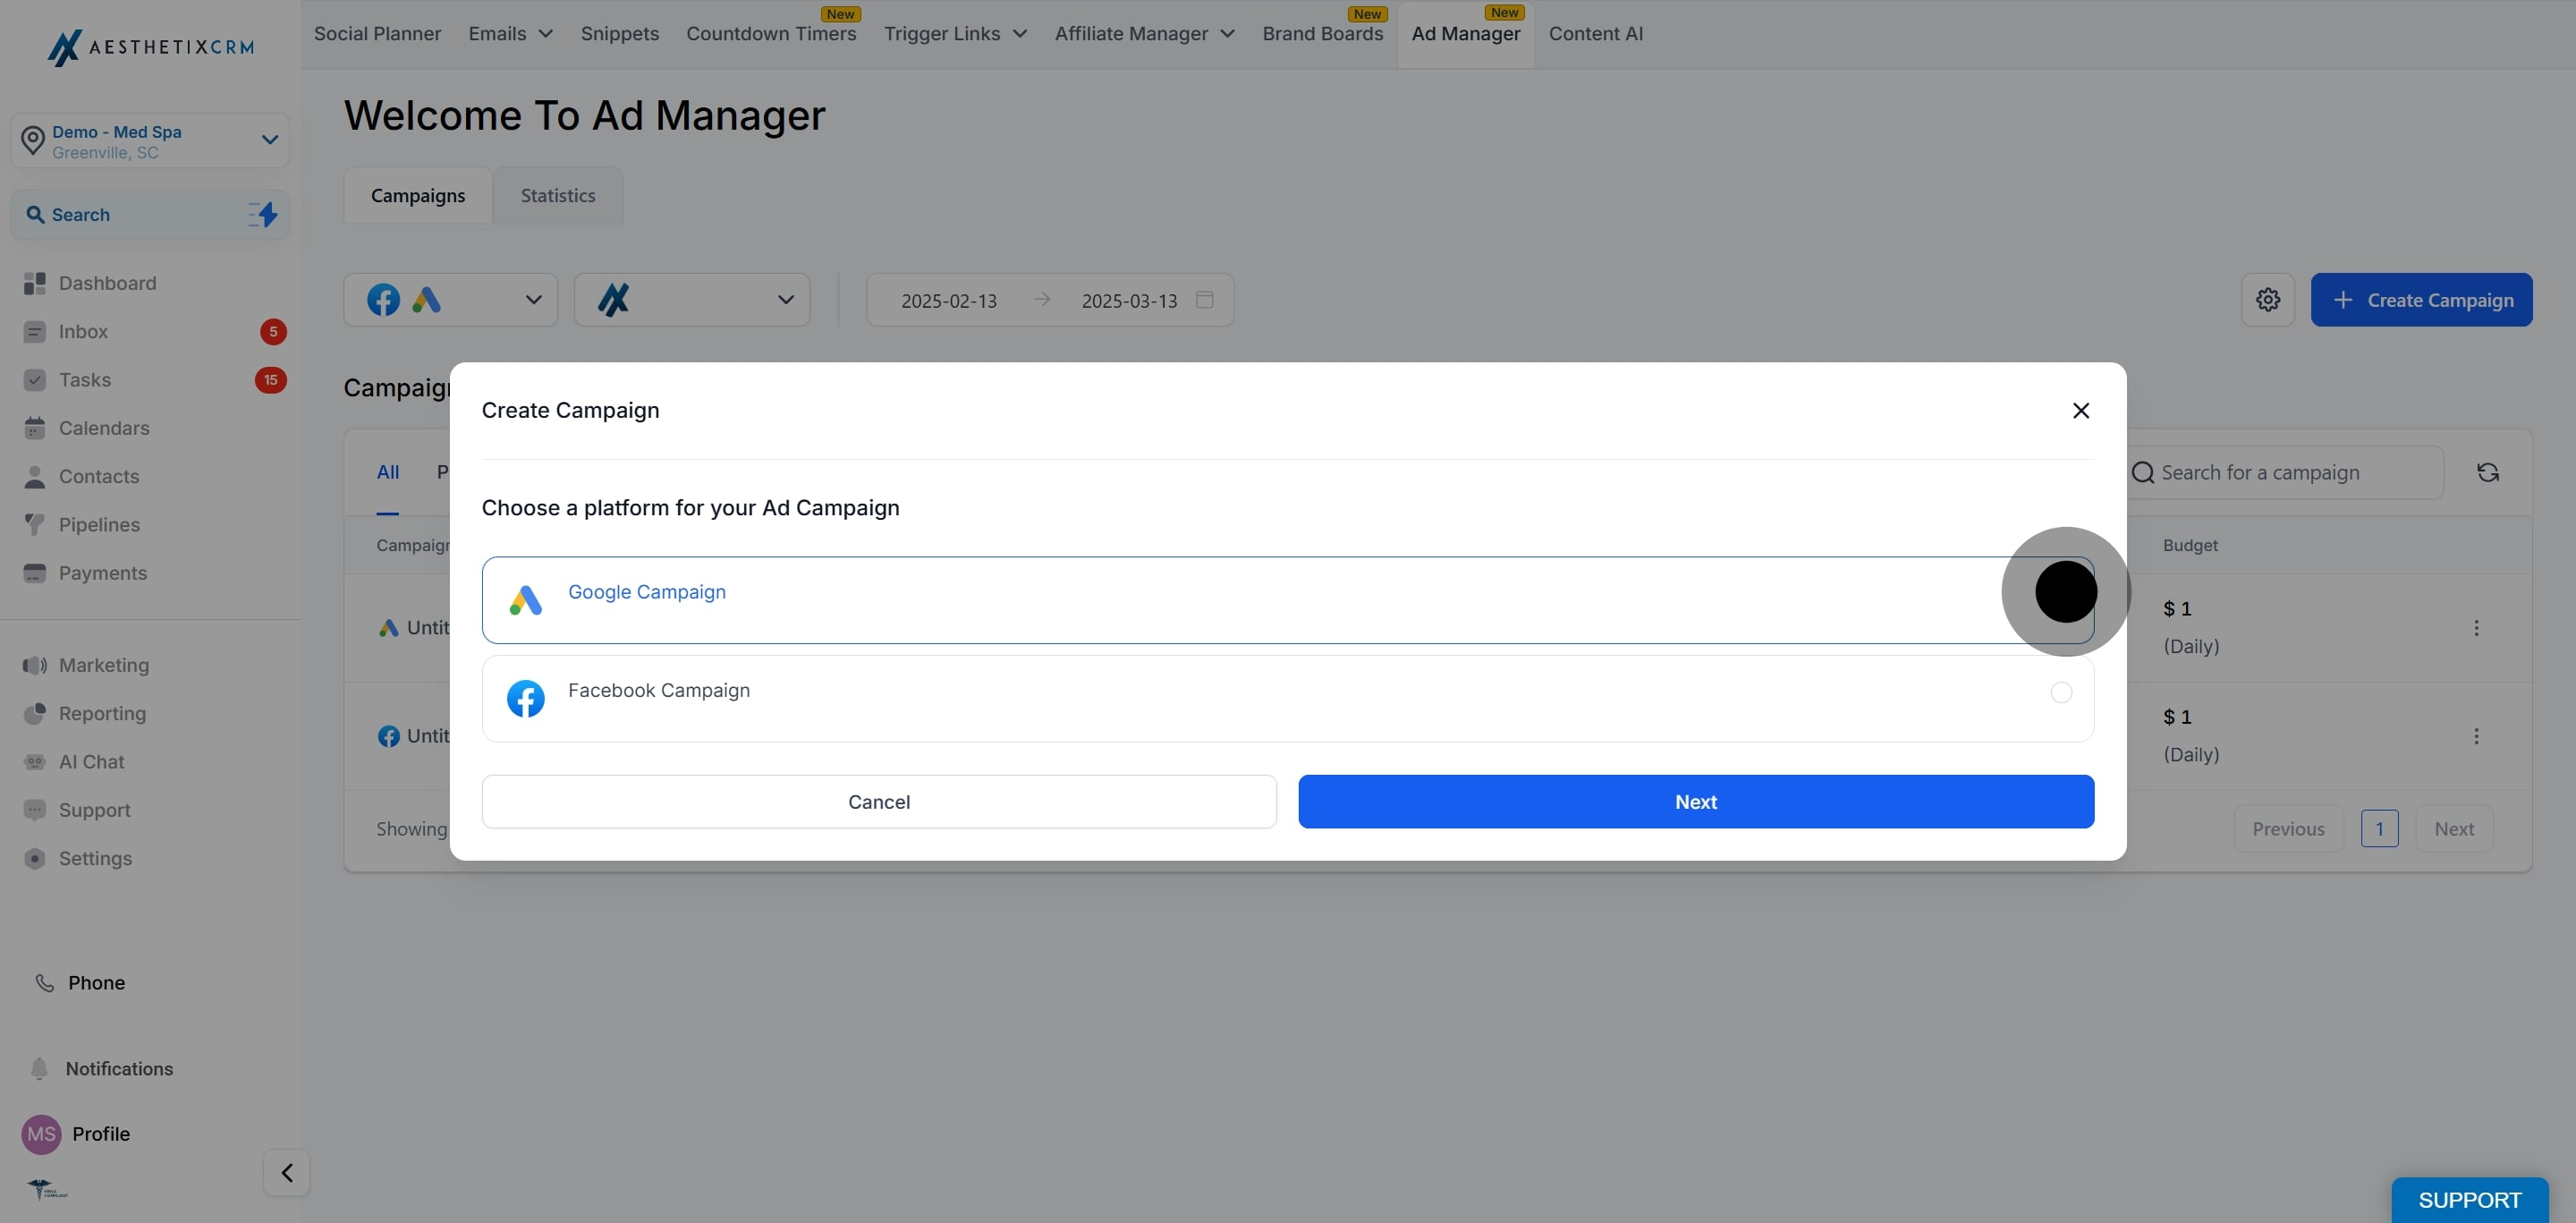Open the blue SUPPORT widget
Screen dimensions: 2576x1223
2469,1200
